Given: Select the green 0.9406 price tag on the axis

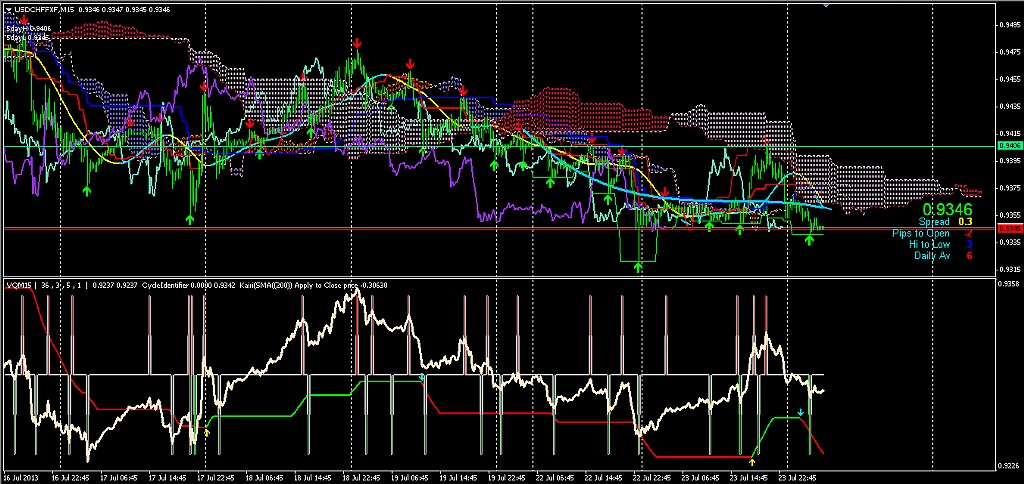Looking at the screenshot, I should (x=1008, y=146).
